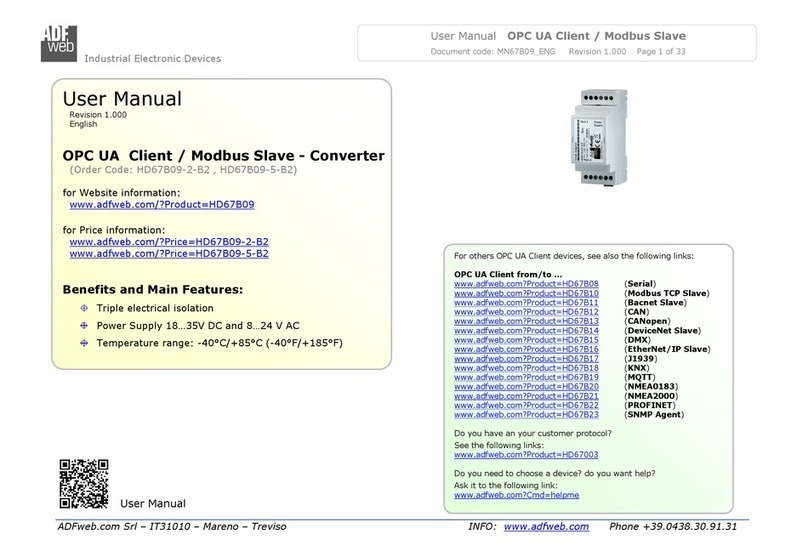Open the HD67B14 DeviceNet Slave link
808x557 pixels.
(526, 331)
